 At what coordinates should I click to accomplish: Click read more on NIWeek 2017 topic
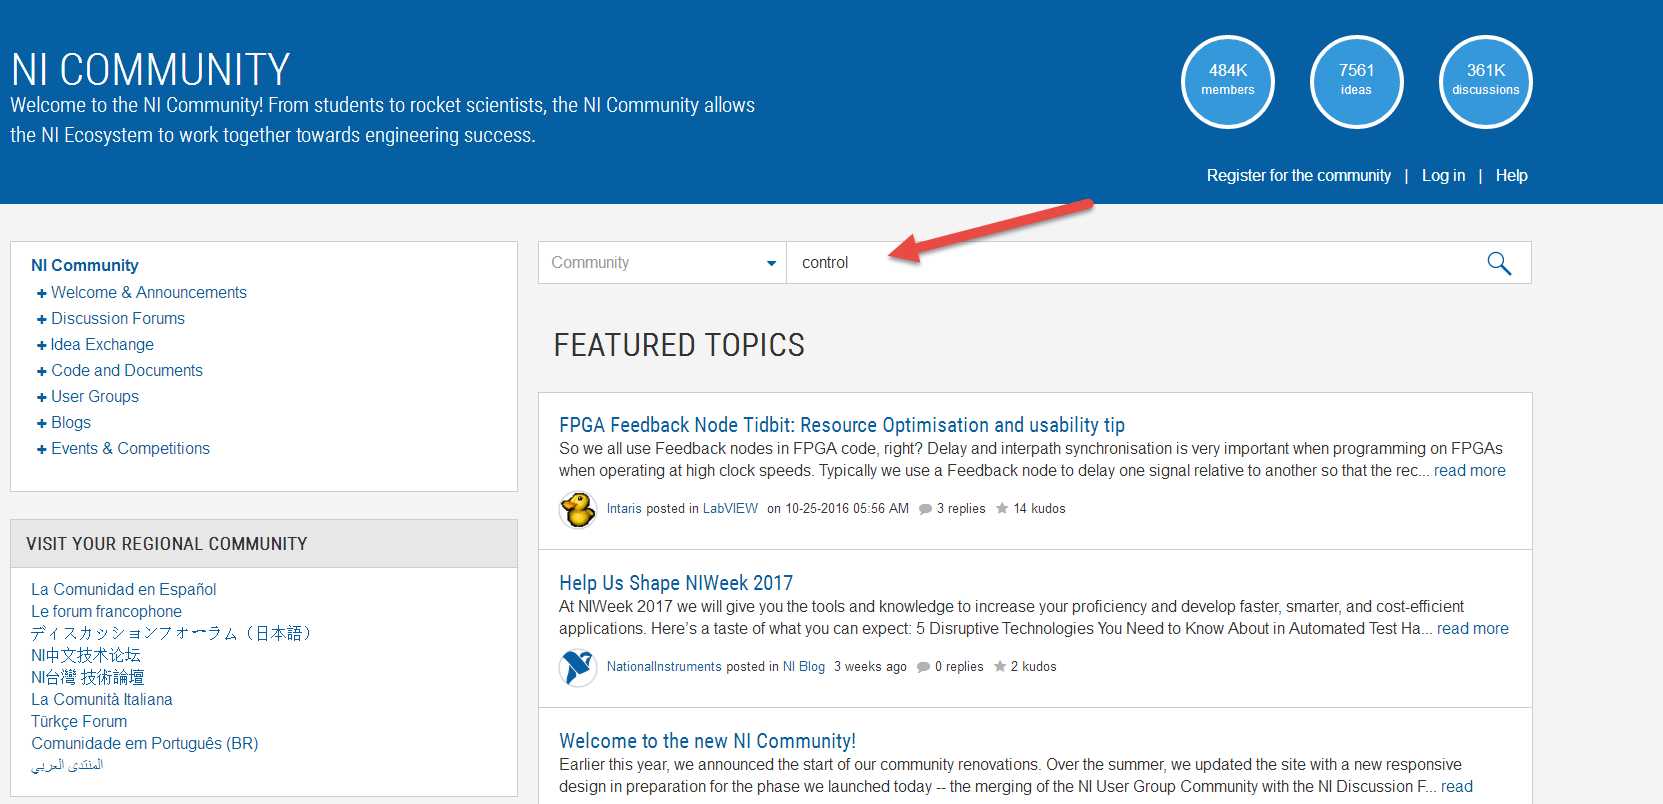(x=1473, y=628)
